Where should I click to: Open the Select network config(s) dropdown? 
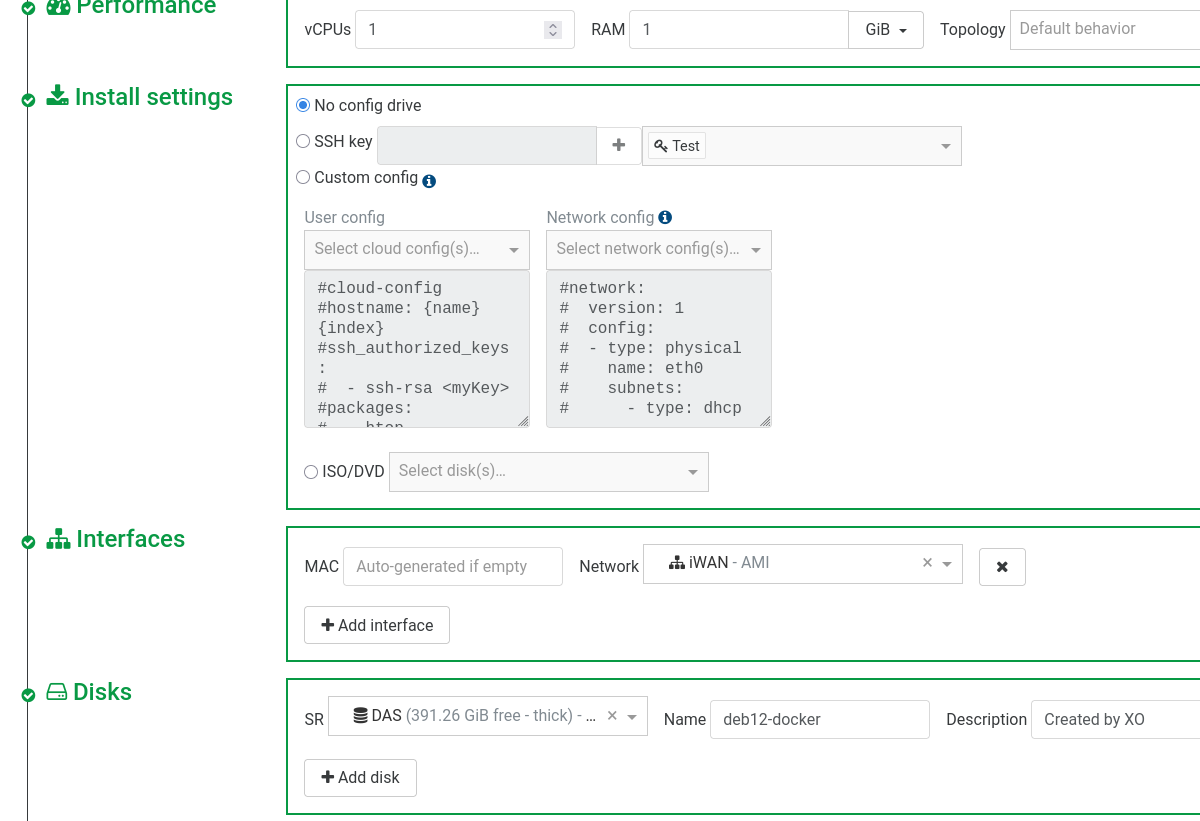pos(658,249)
